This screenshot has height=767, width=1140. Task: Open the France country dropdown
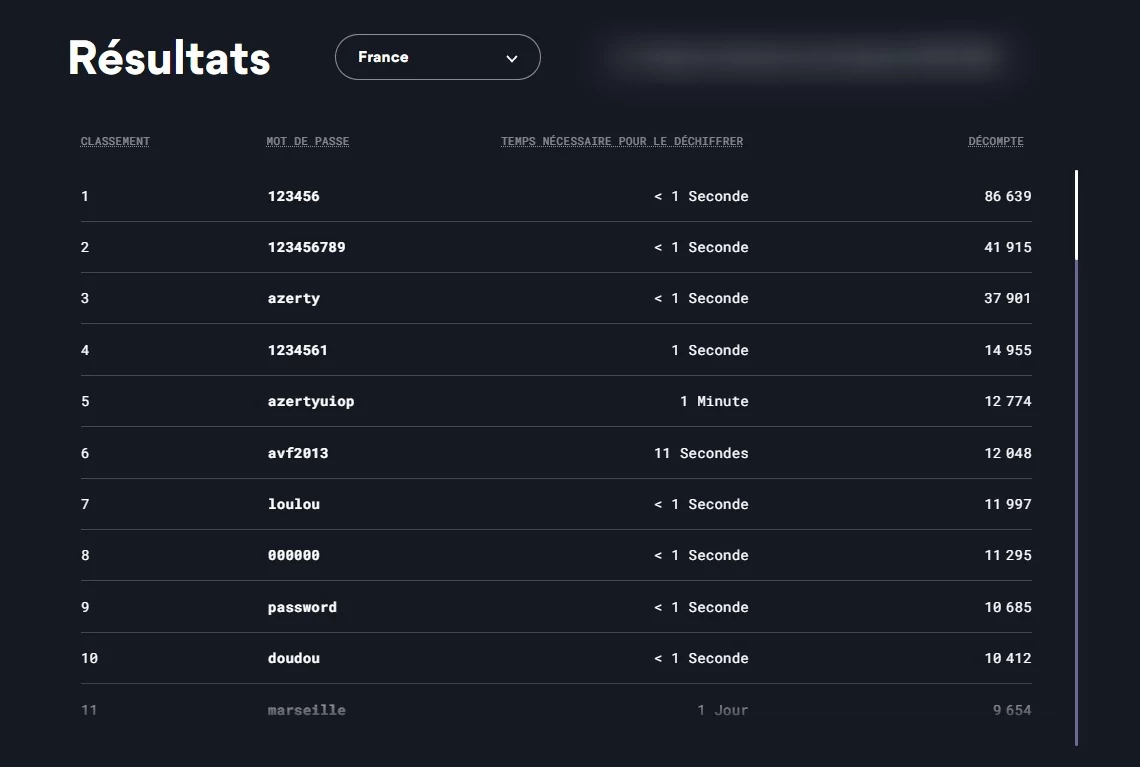(x=436, y=57)
